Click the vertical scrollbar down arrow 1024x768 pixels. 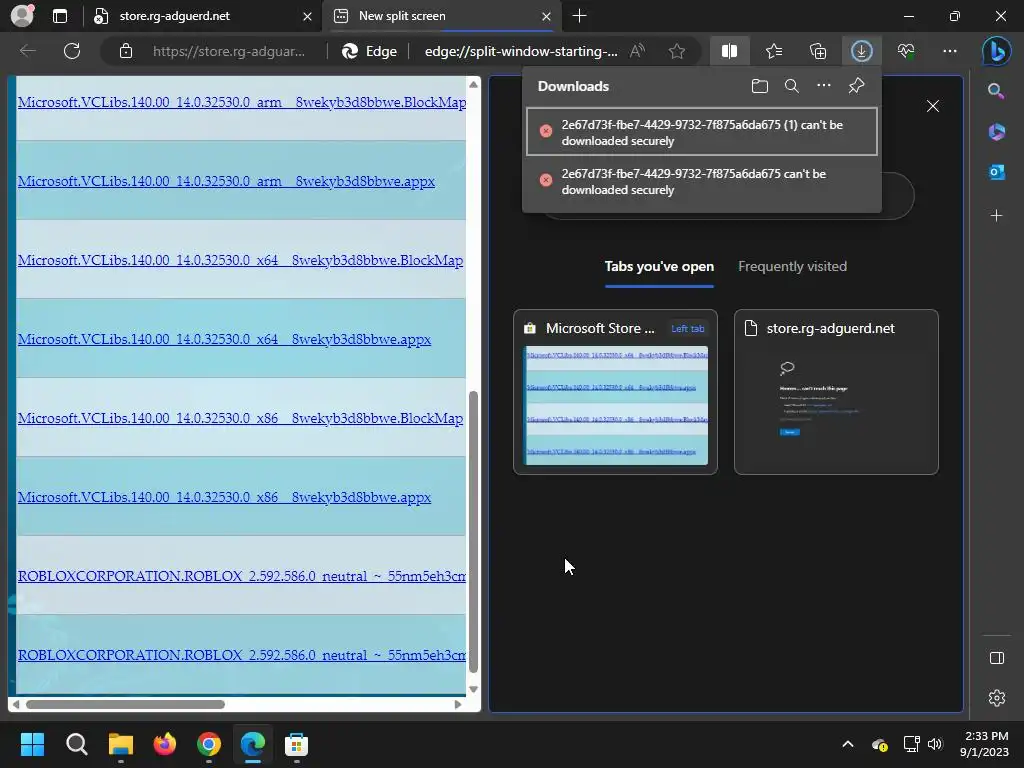(x=473, y=689)
